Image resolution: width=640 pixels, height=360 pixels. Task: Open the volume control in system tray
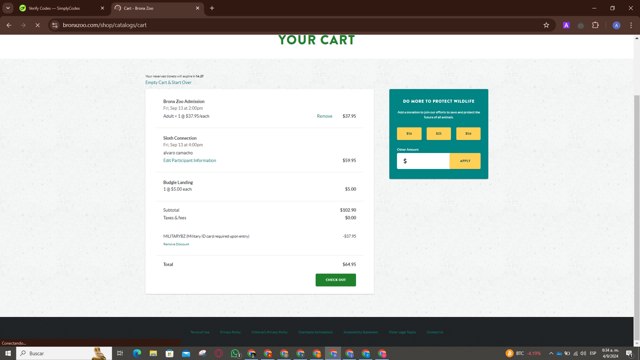(583, 353)
